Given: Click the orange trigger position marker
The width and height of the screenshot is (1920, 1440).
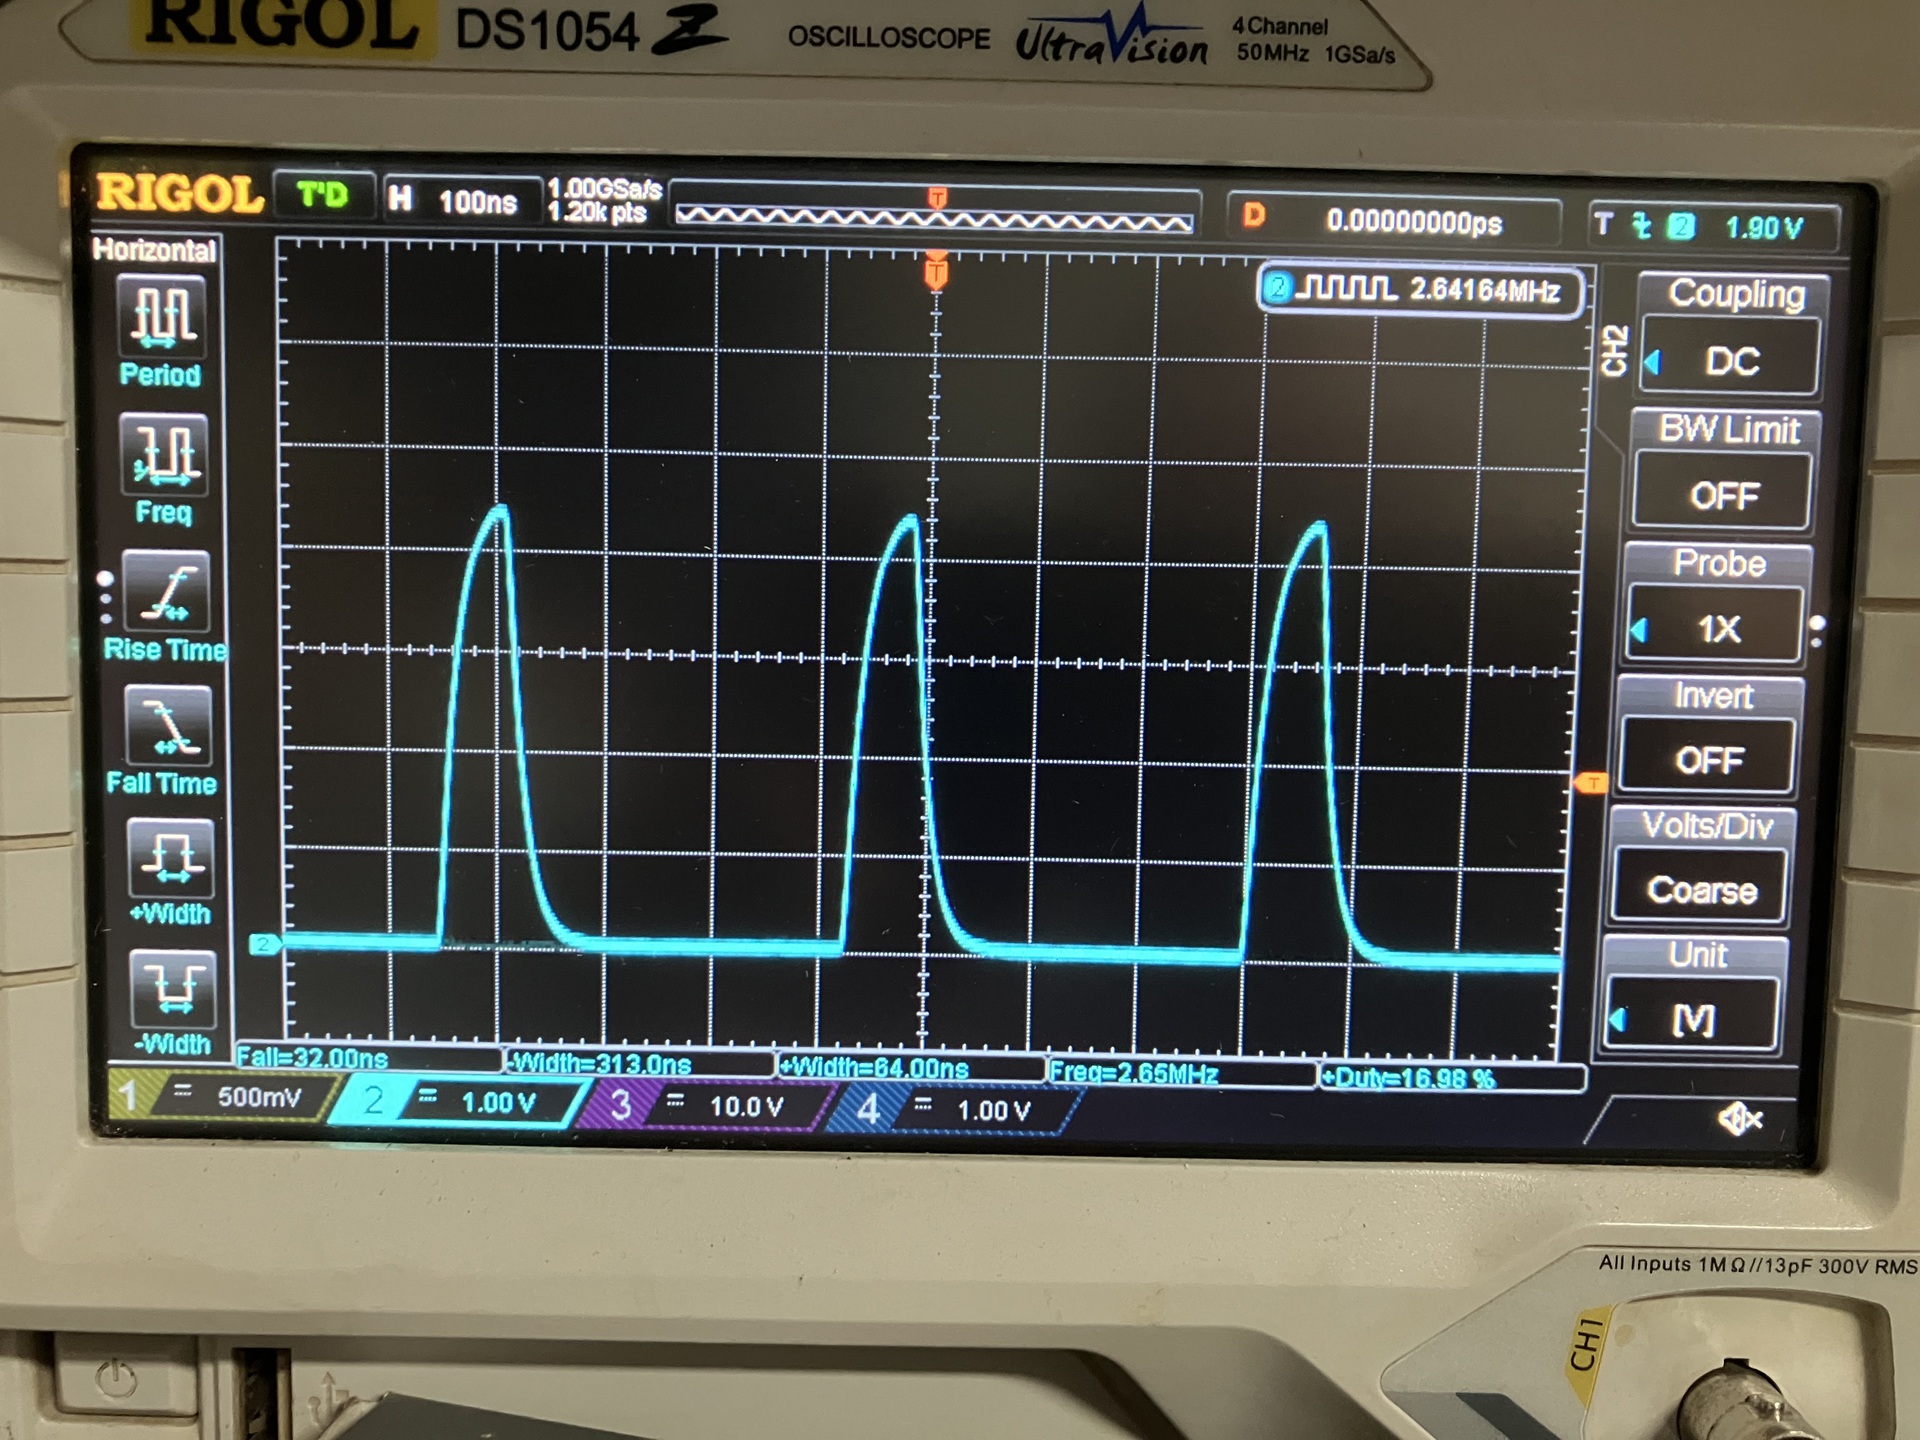Looking at the screenshot, I should pyautogui.click(x=936, y=271).
